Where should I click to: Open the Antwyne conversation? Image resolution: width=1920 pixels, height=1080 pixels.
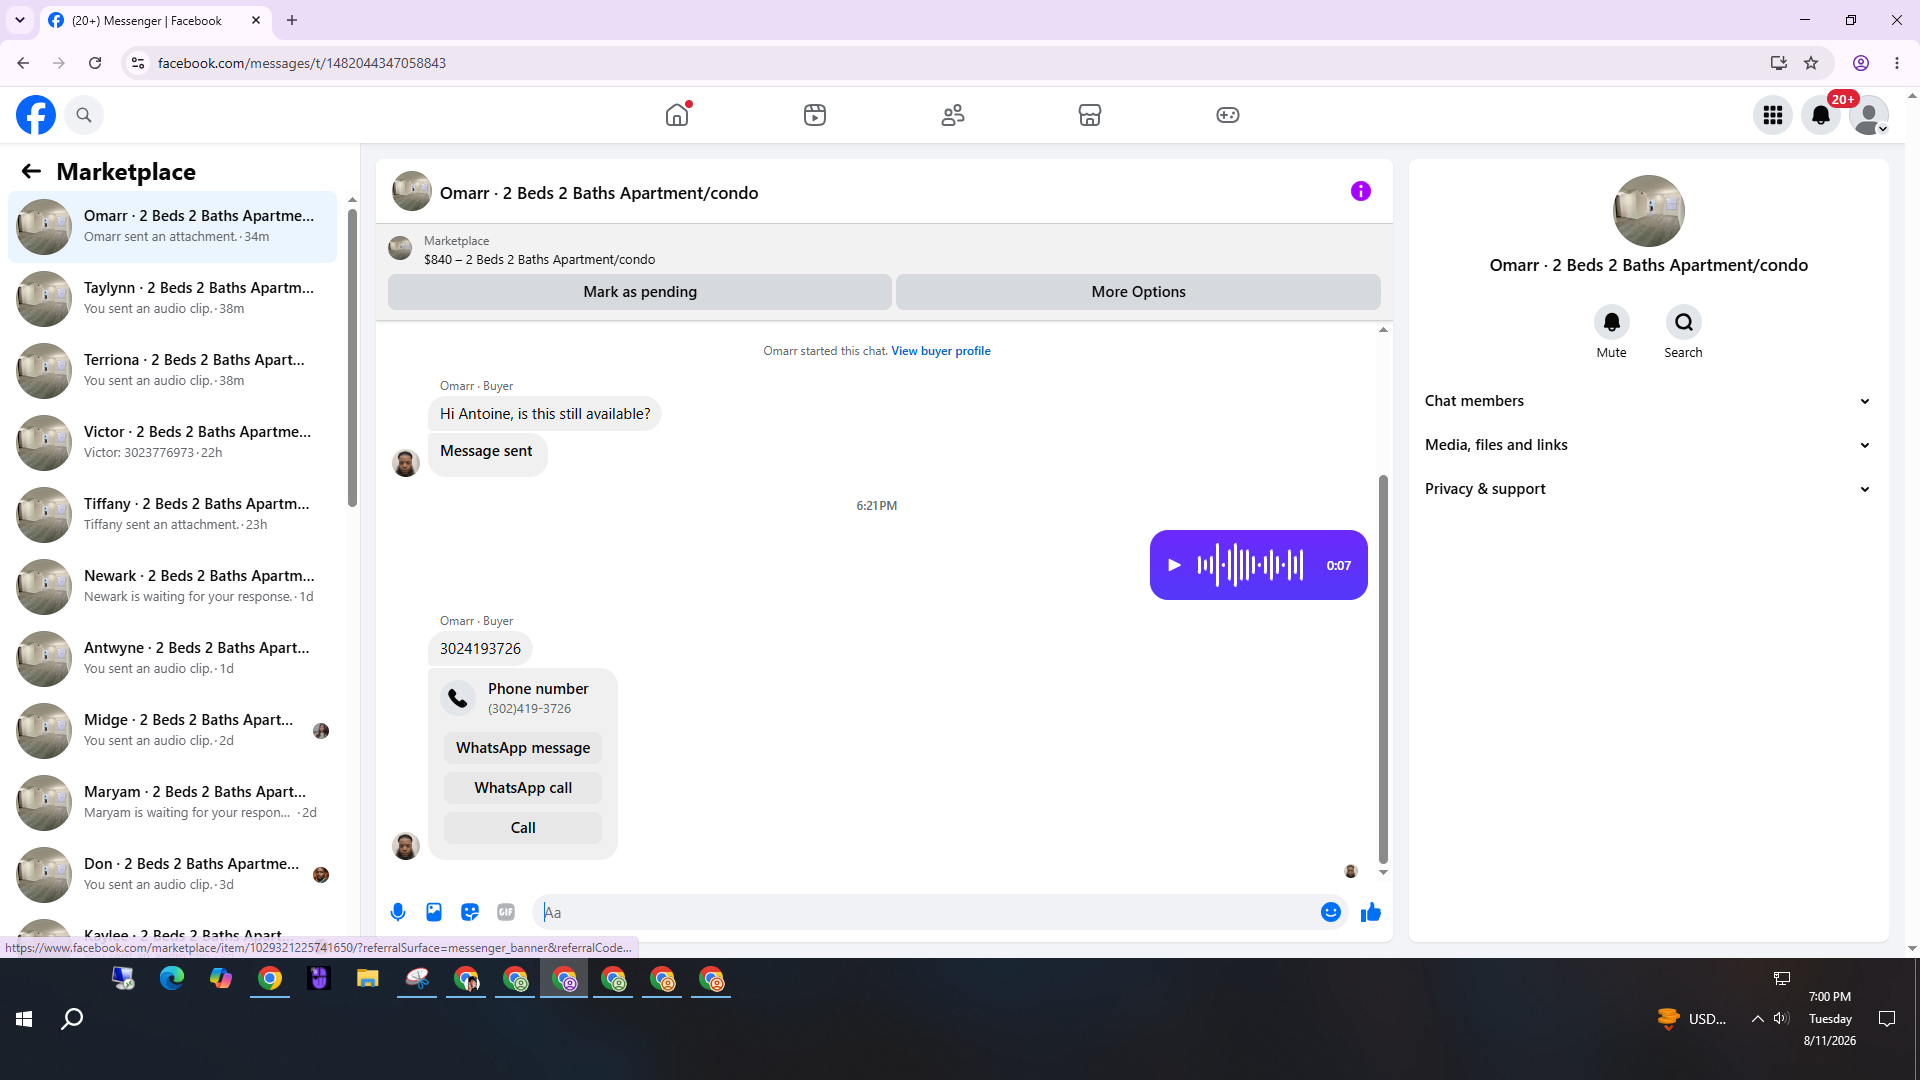click(x=173, y=658)
